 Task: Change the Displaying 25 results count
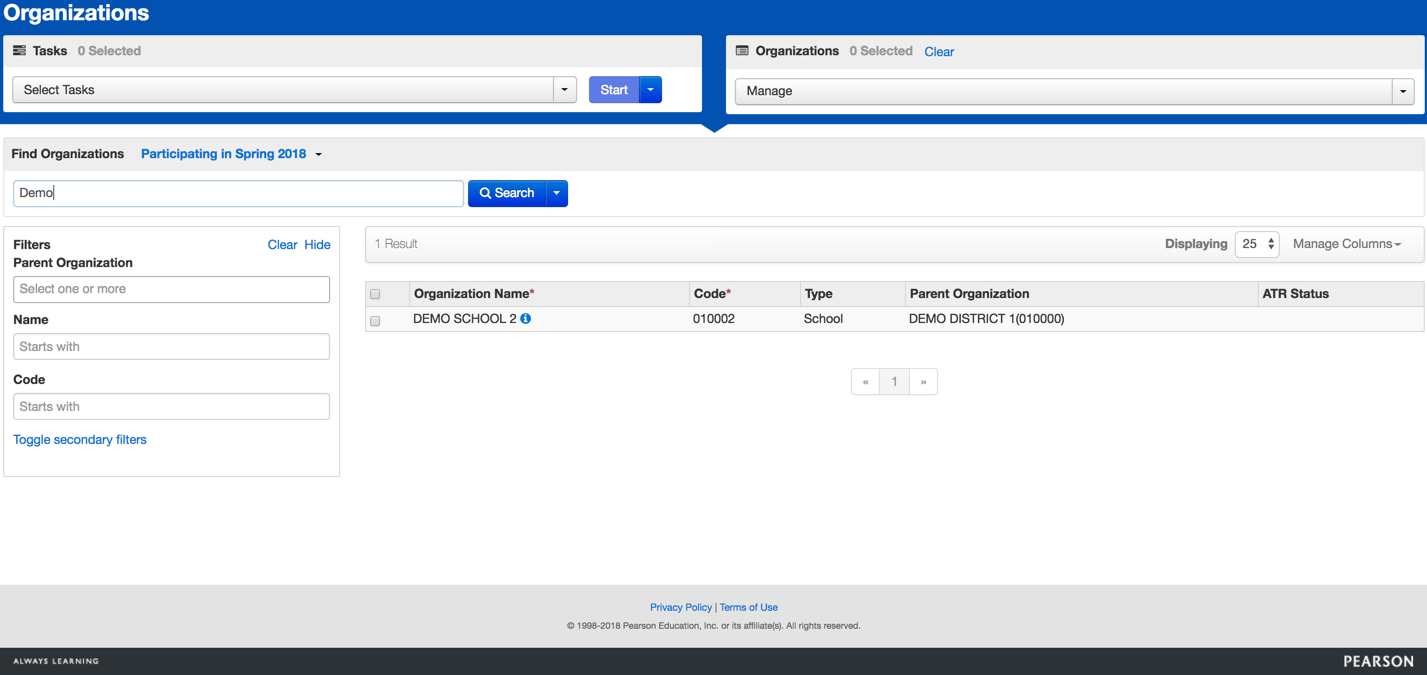pos(1257,244)
